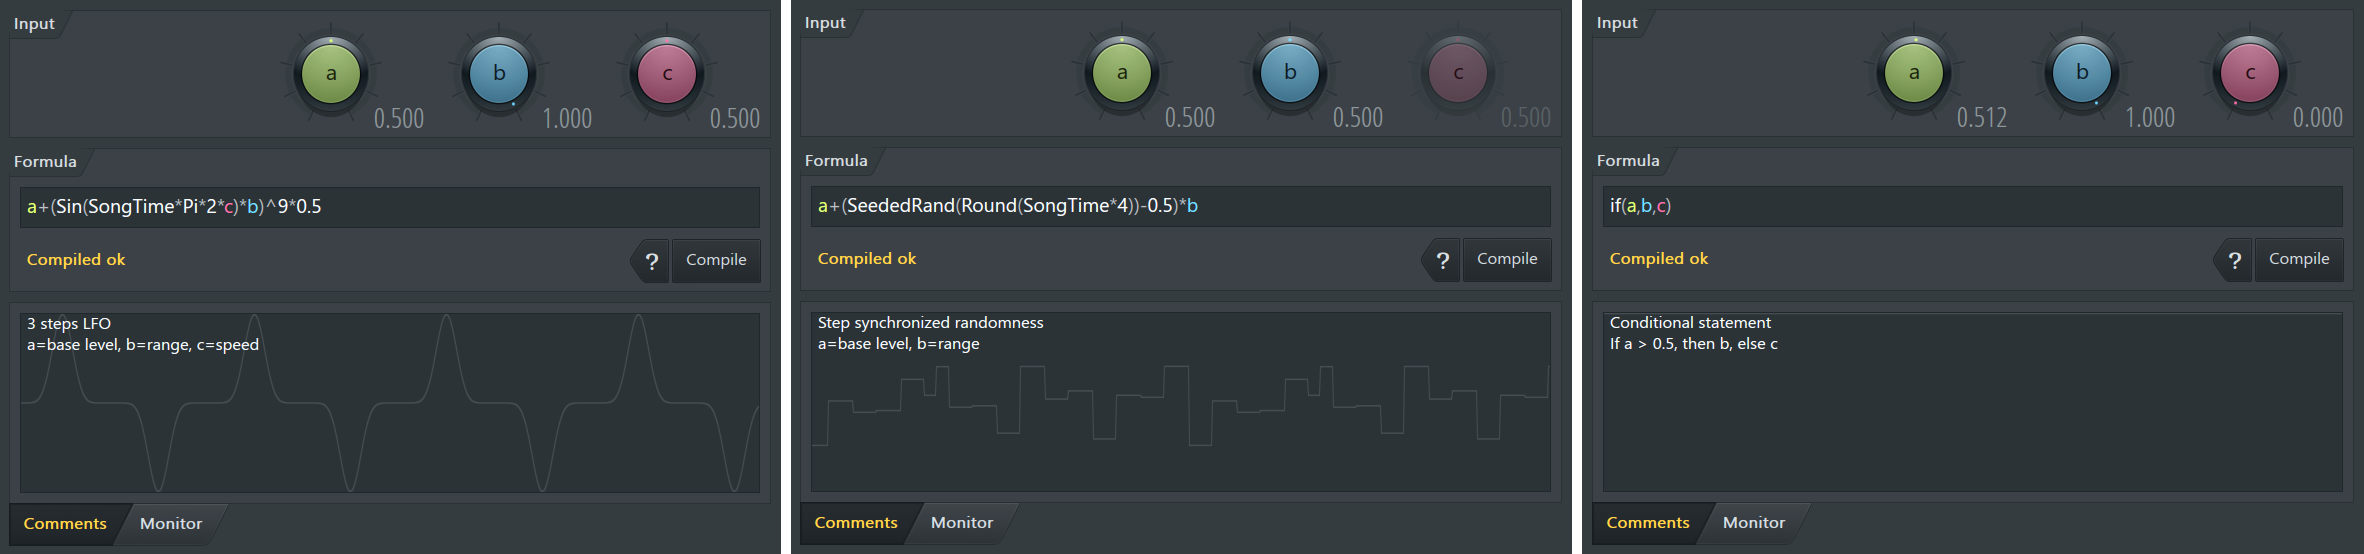Click the blue 'b' knob in step randomness panel
The height and width of the screenshot is (554, 2364).
[x=1290, y=73]
